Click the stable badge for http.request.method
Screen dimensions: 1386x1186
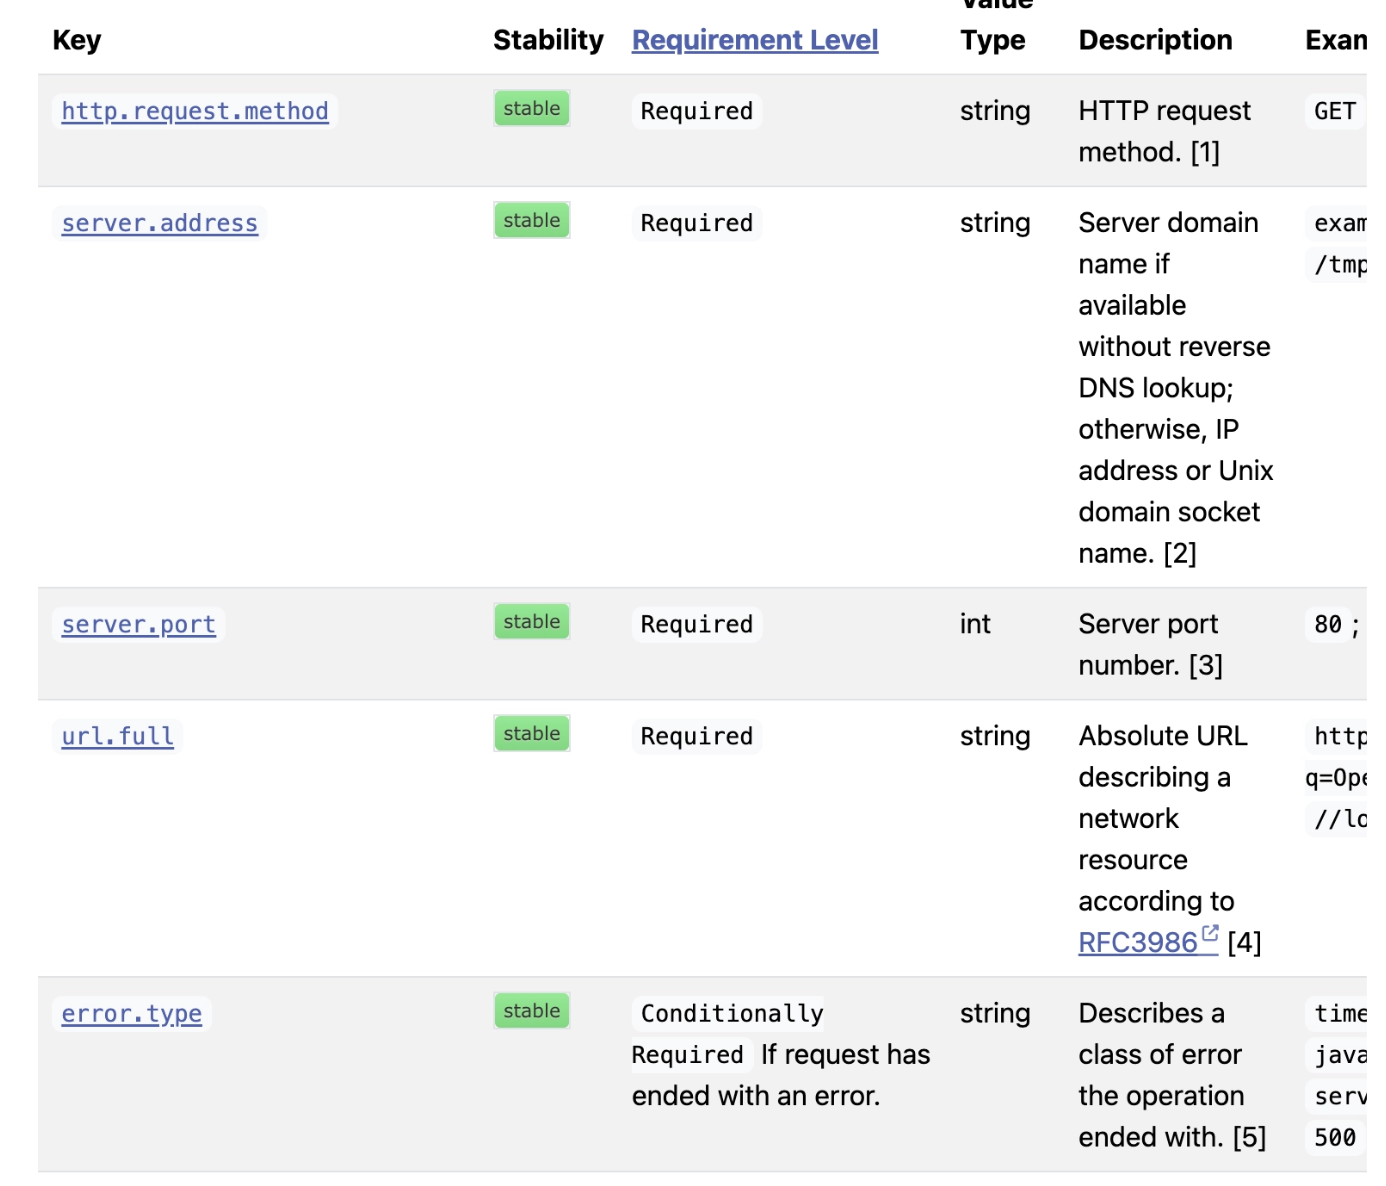pyautogui.click(x=532, y=108)
